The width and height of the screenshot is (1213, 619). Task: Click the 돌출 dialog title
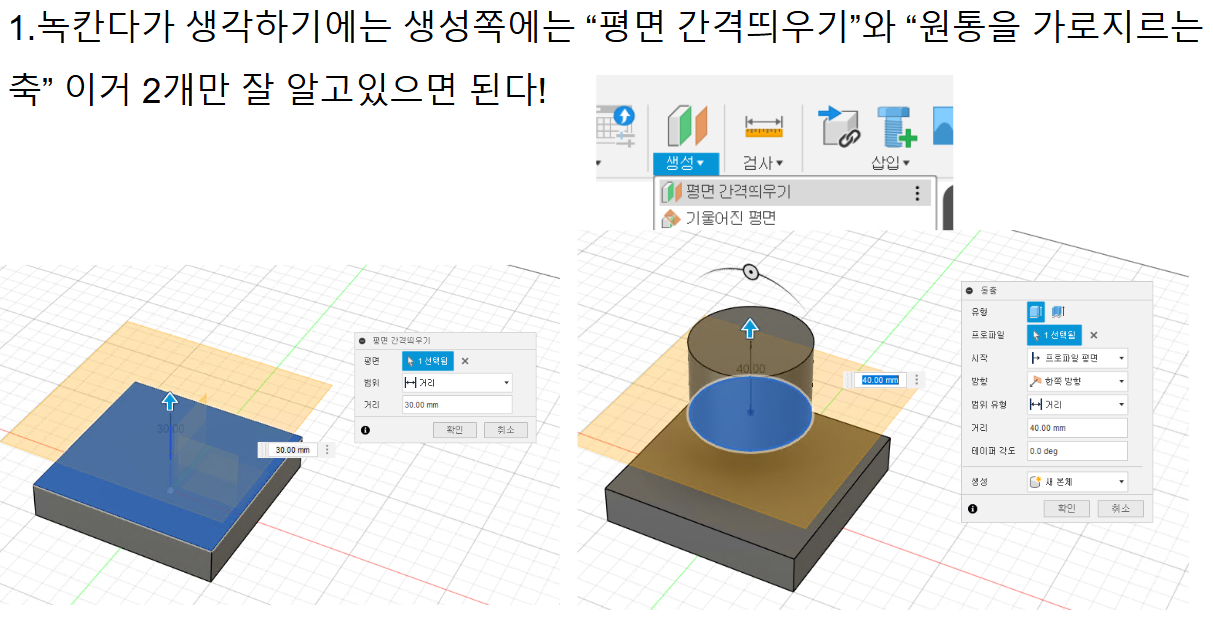click(987, 290)
